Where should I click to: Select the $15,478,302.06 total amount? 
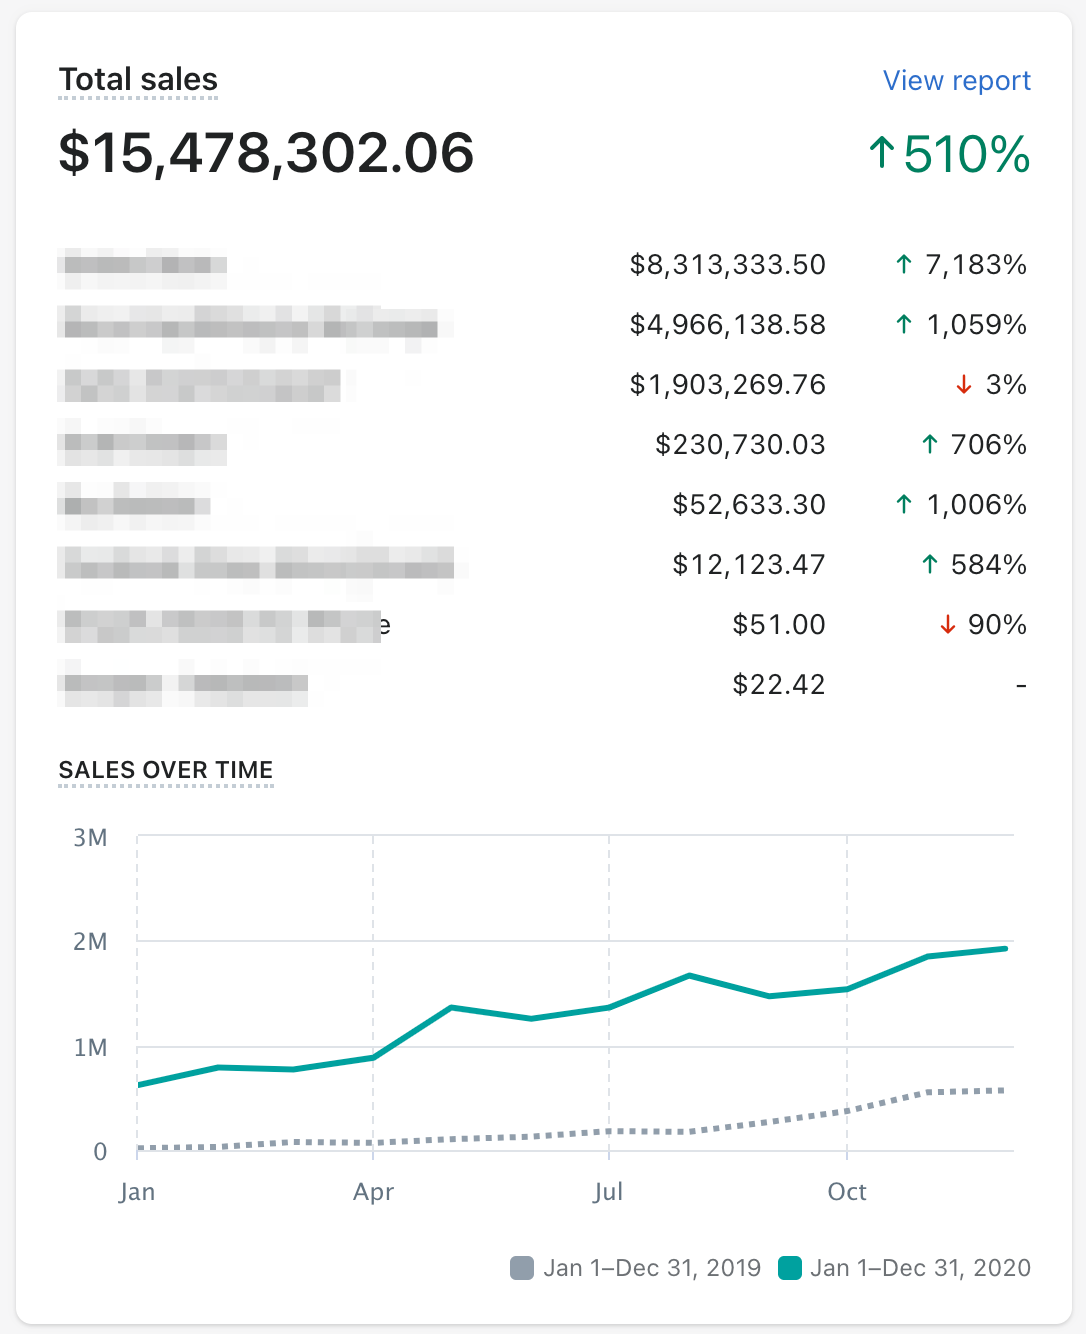266,153
